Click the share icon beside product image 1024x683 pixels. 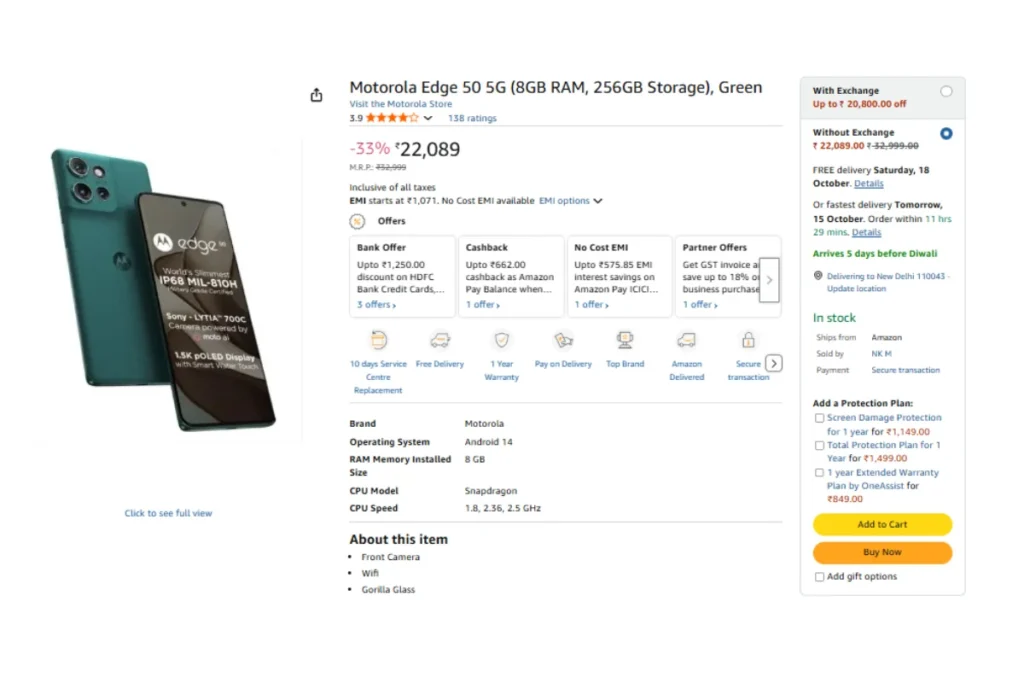(317, 95)
